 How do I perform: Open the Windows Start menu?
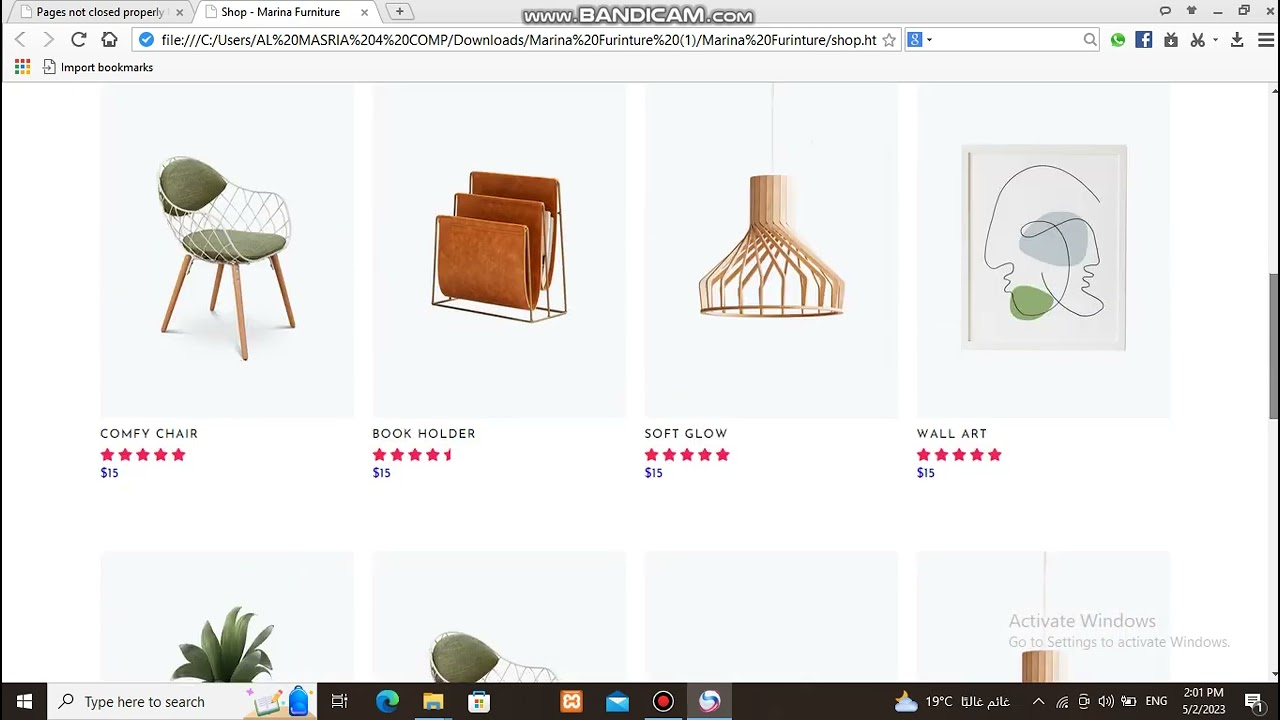[x=24, y=701]
